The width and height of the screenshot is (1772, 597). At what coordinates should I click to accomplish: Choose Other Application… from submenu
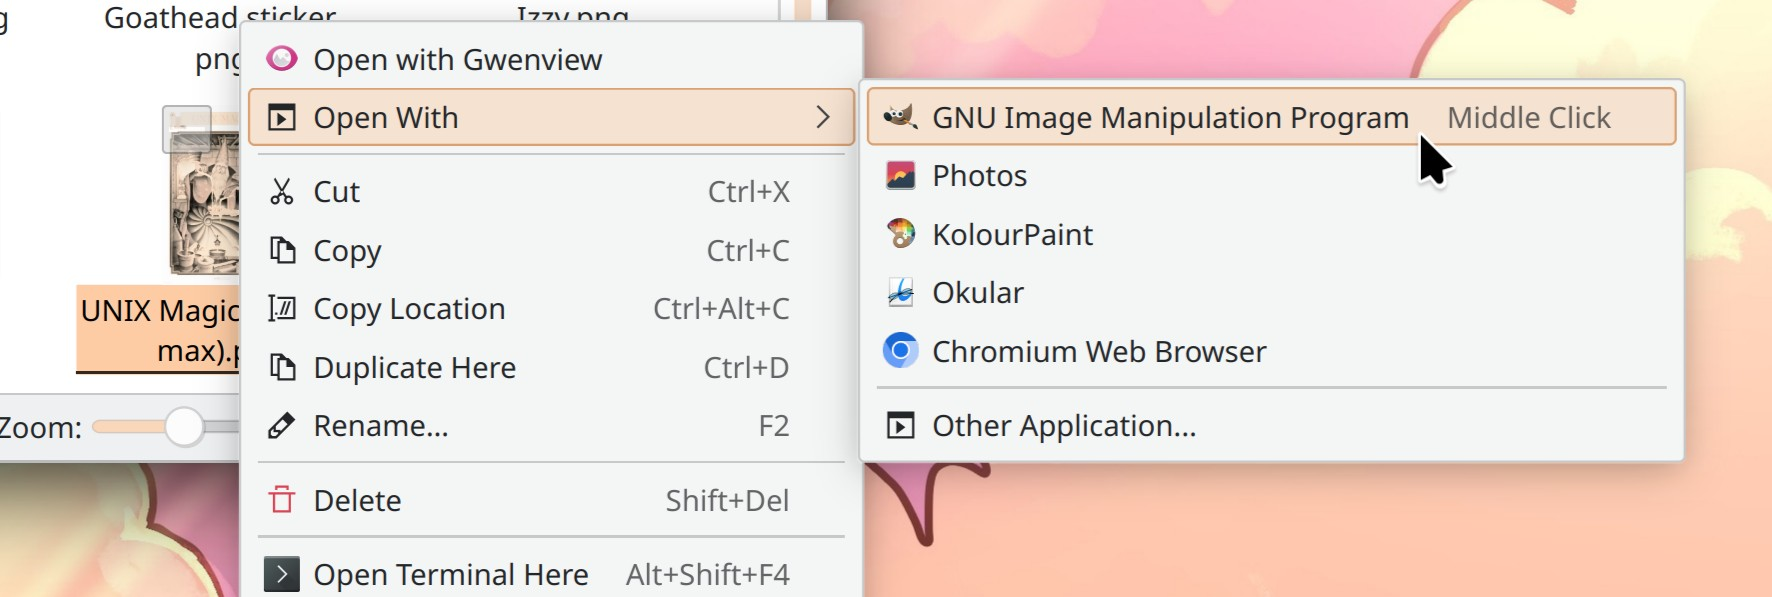[1063, 426]
